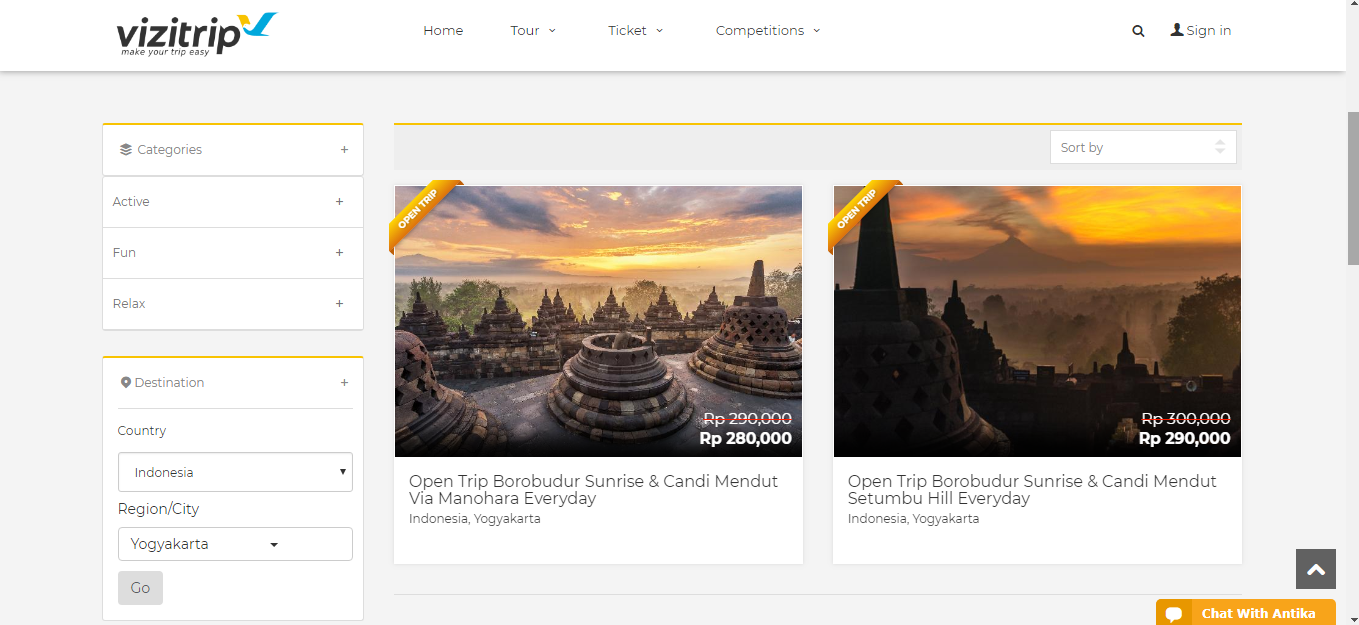The image size is (1359, 625).
Task: Expand the Fun category
Action: pyautogui.click(x=339, y=253)
